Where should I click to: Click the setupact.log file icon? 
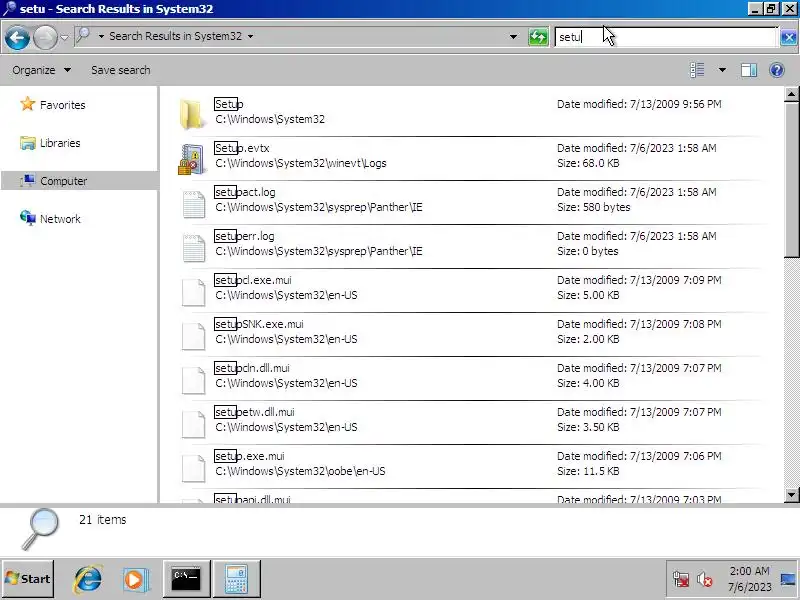193,204
